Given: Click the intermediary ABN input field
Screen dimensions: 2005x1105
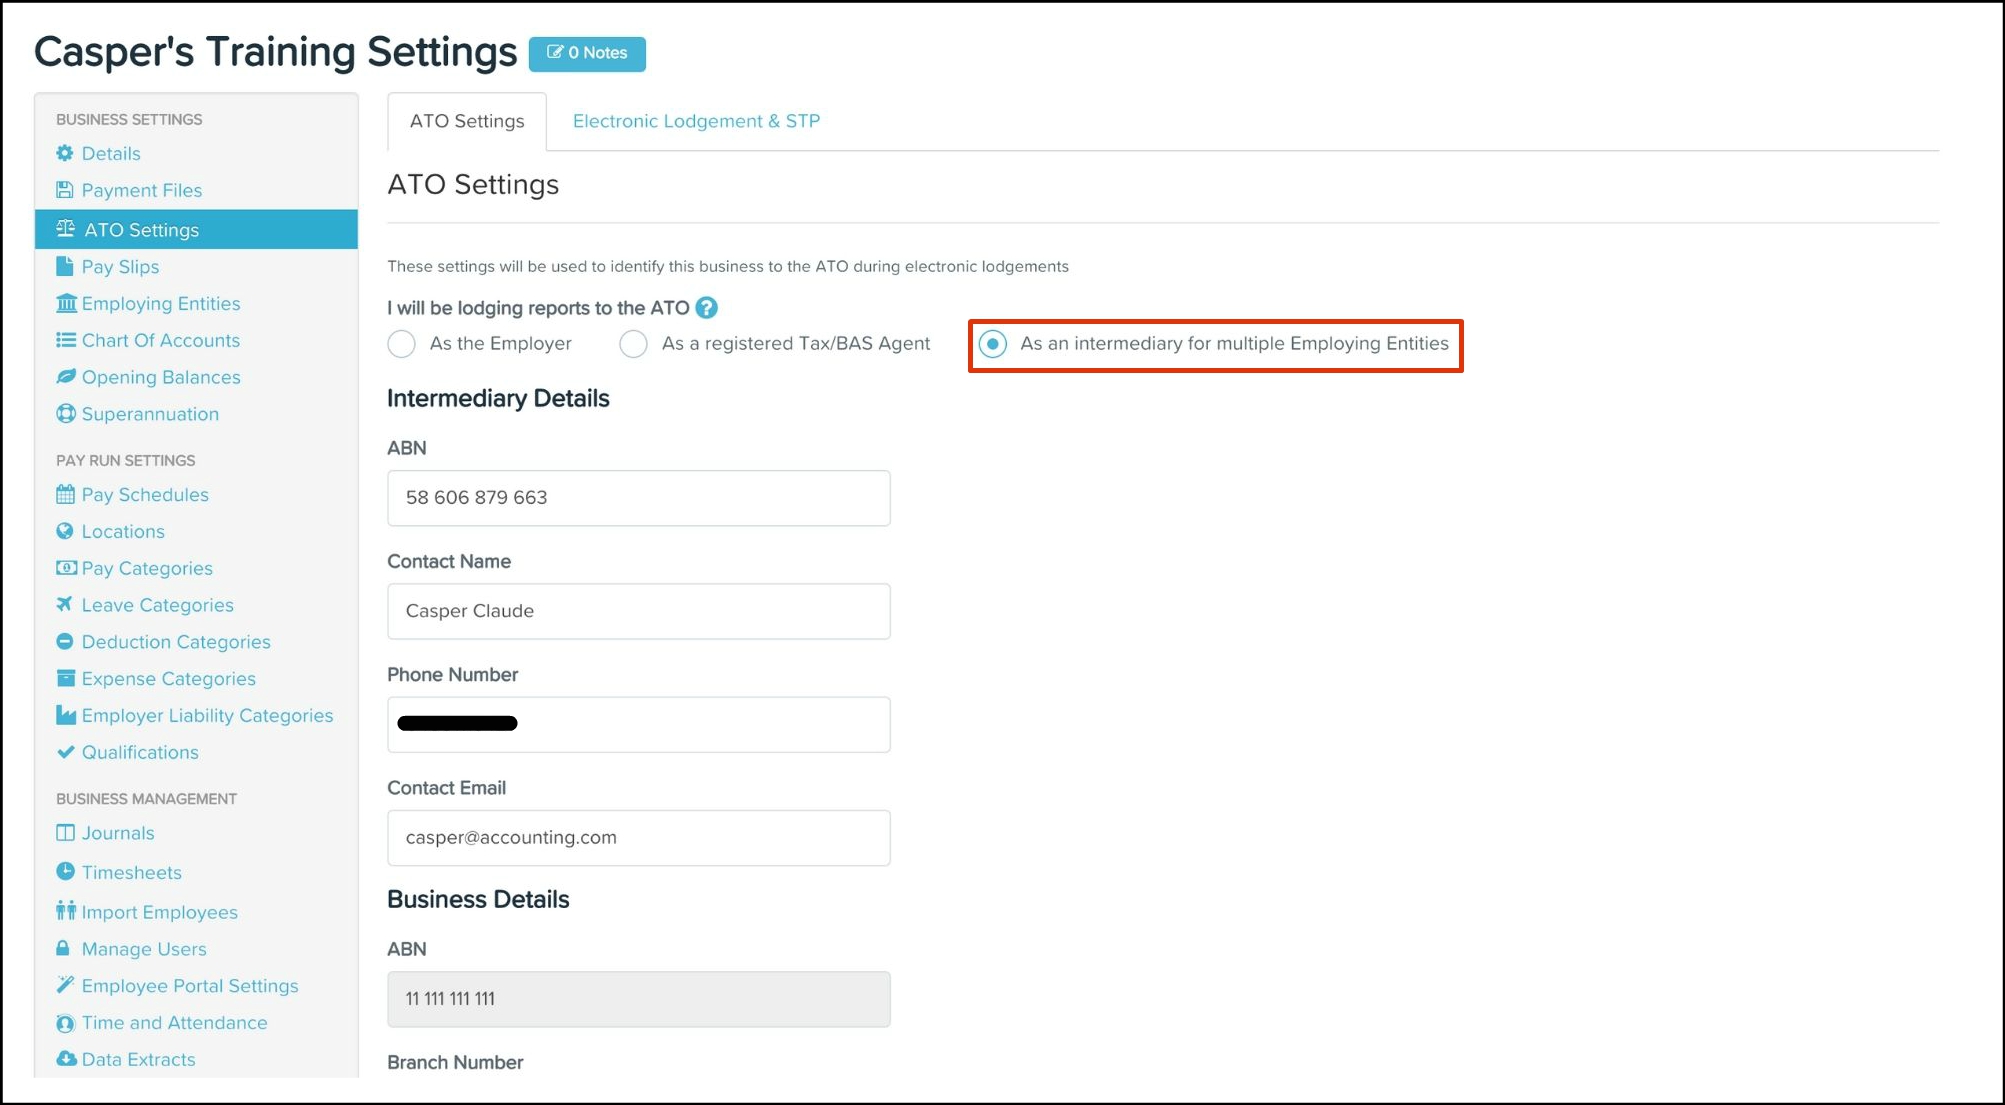Looking at the screenshot, I should coord(638,498).
